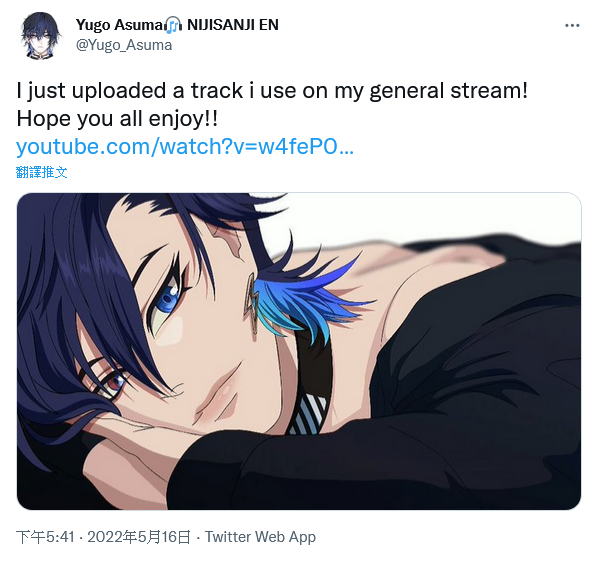This screenshot has height=562, width=598.
Task: Click the bright blue hair streak
Action: tap(305, 303)
